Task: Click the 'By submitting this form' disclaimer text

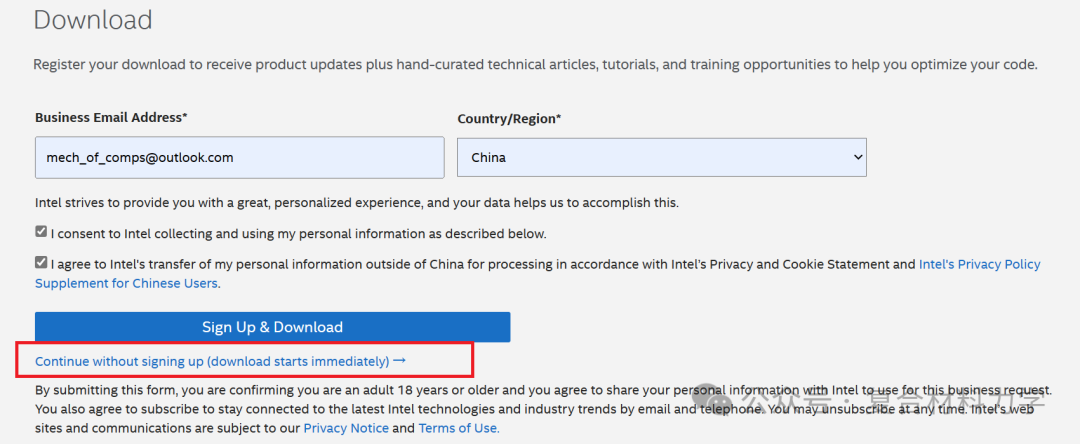Action: tap(543, 409)
